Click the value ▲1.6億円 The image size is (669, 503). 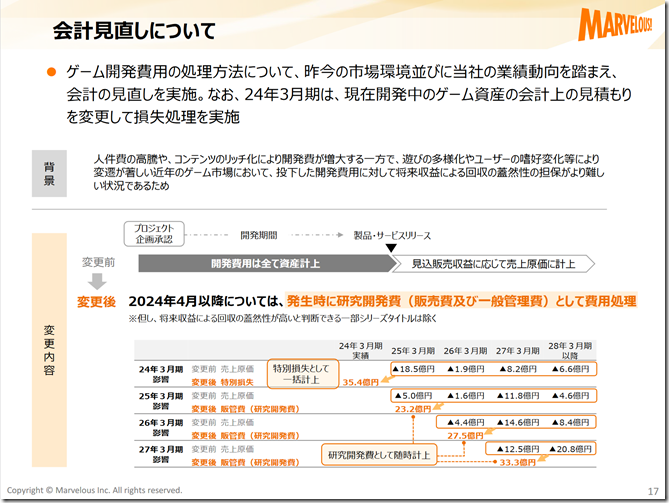(x=465, y=396)
